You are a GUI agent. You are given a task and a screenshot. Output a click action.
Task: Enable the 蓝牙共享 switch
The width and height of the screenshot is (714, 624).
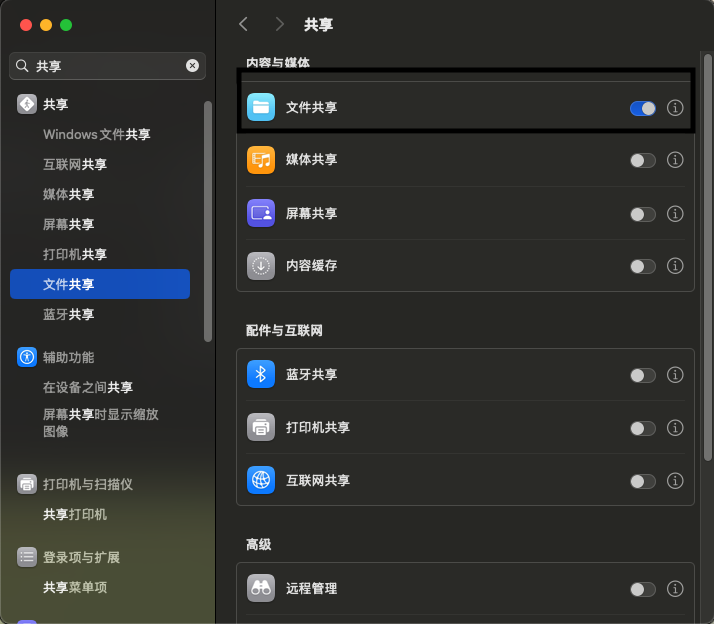(x=643, y=375)
